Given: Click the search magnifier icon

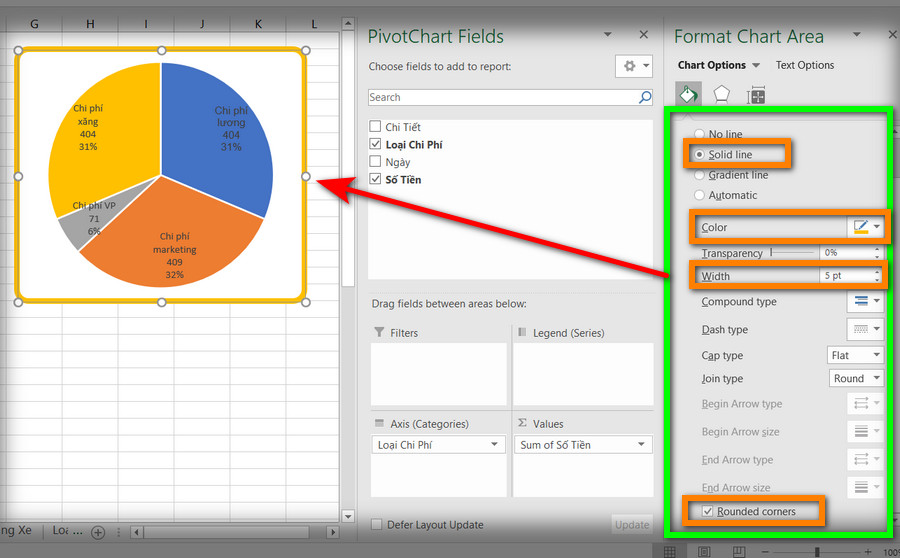Looking at the screenshot, I should coord(645,97).
